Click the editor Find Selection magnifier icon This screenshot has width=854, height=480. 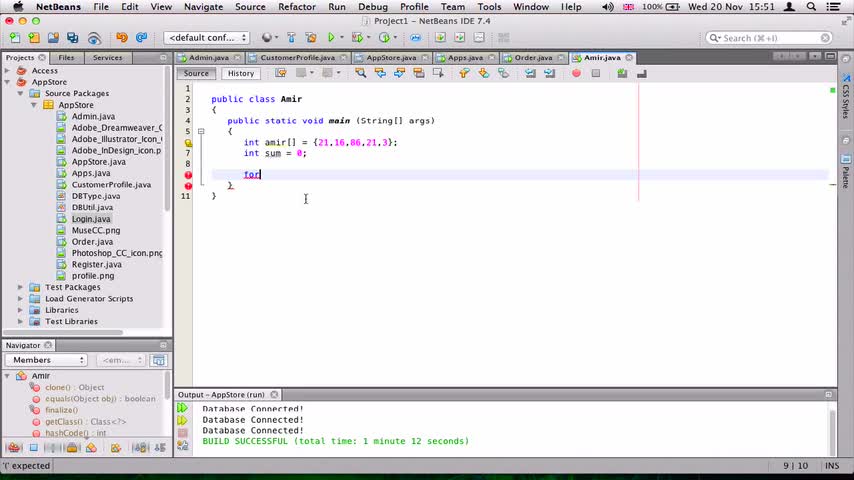[361, 73]
